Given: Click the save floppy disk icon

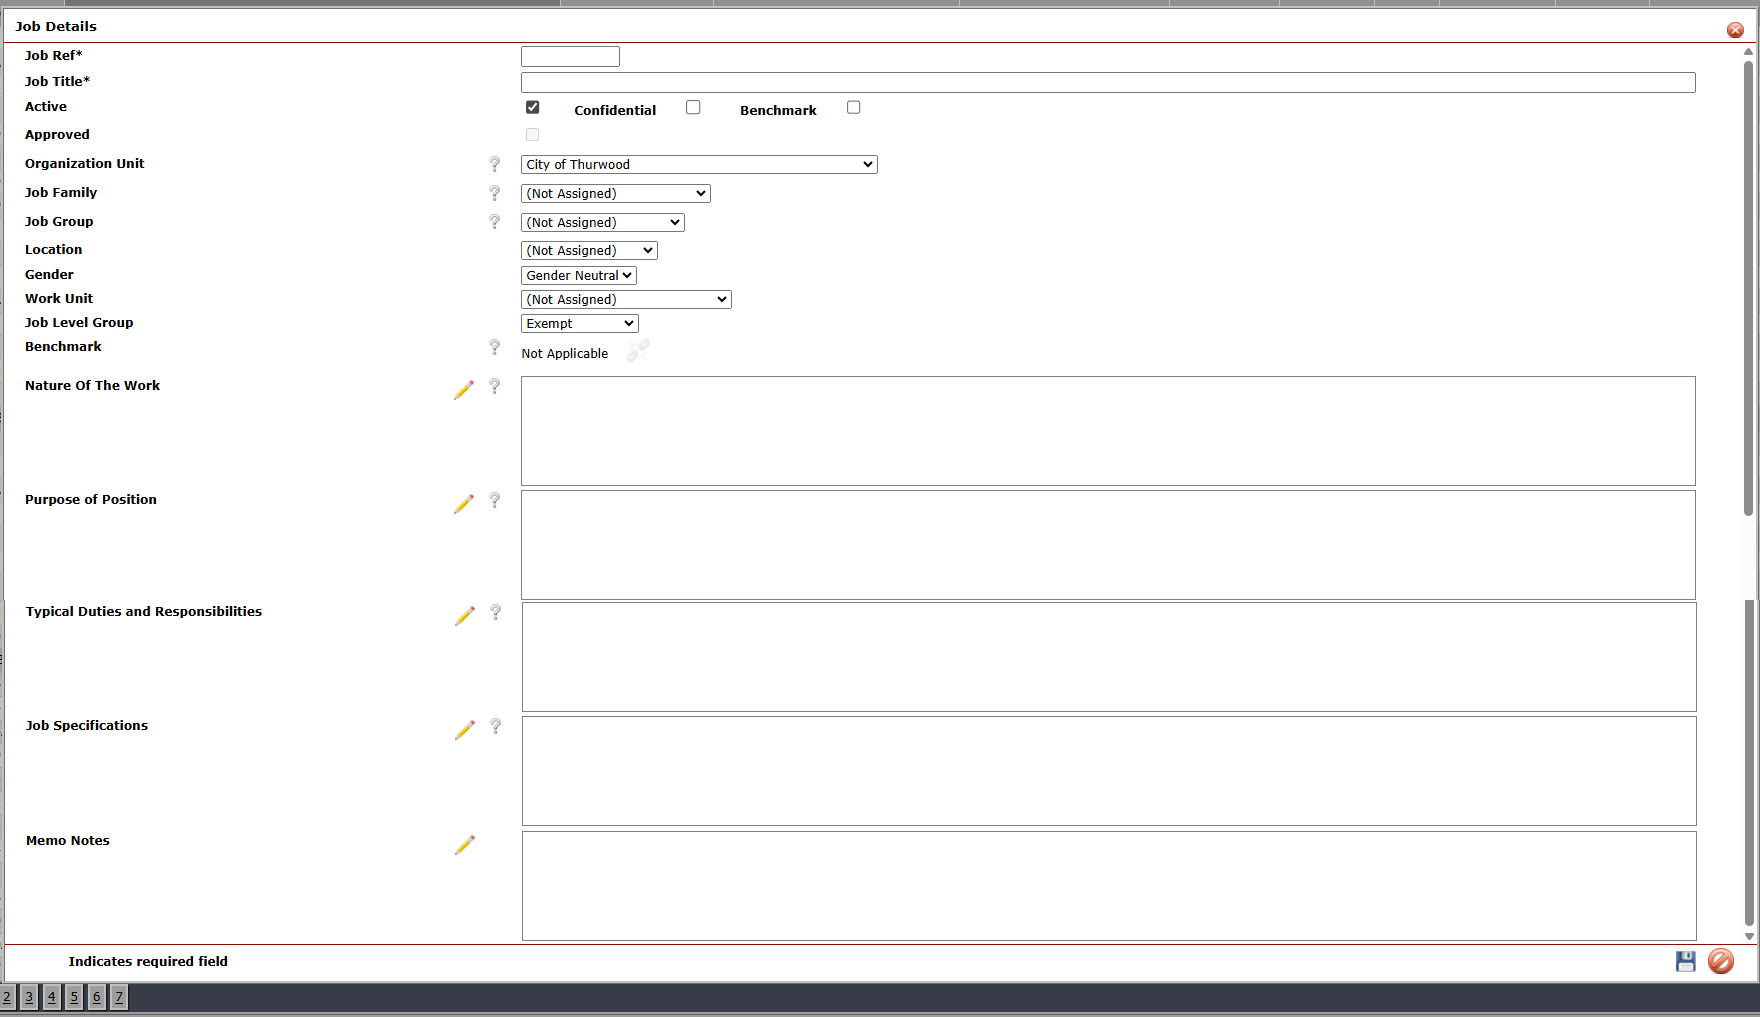Looking at the screenshot, I should pyautogui.click(x=1685, y=961).
